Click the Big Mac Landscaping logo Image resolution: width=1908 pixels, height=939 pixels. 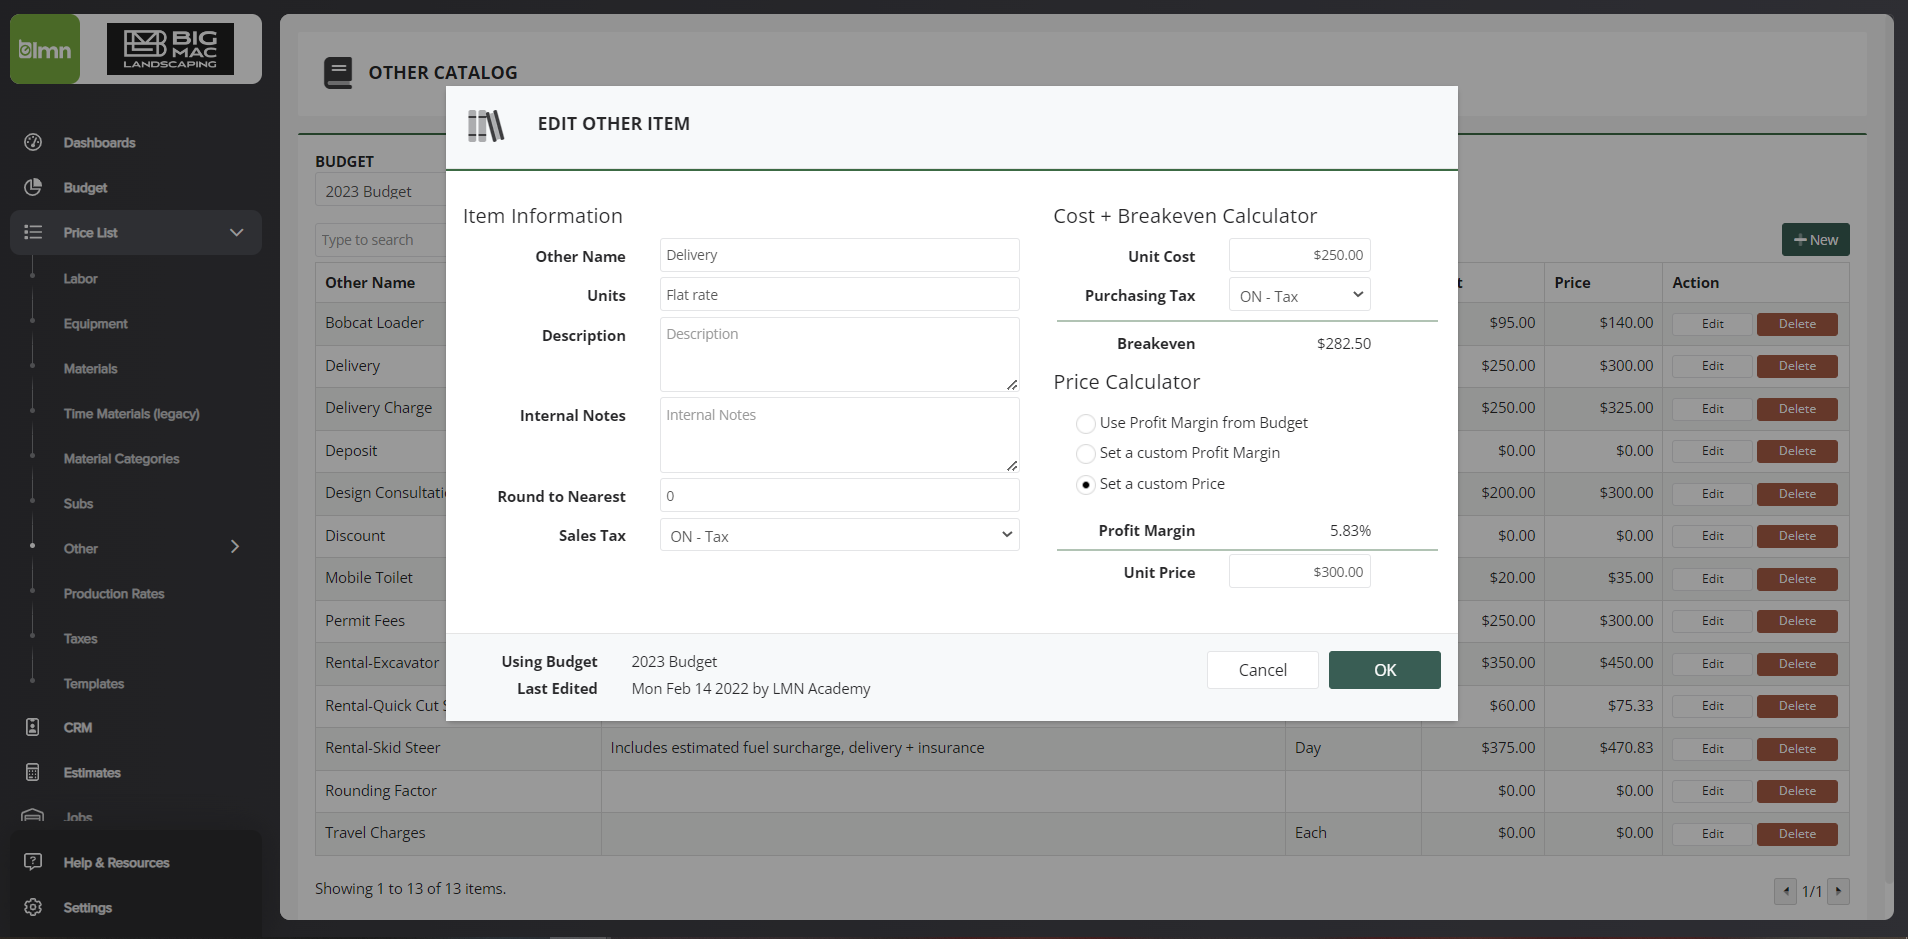point(170,49)
